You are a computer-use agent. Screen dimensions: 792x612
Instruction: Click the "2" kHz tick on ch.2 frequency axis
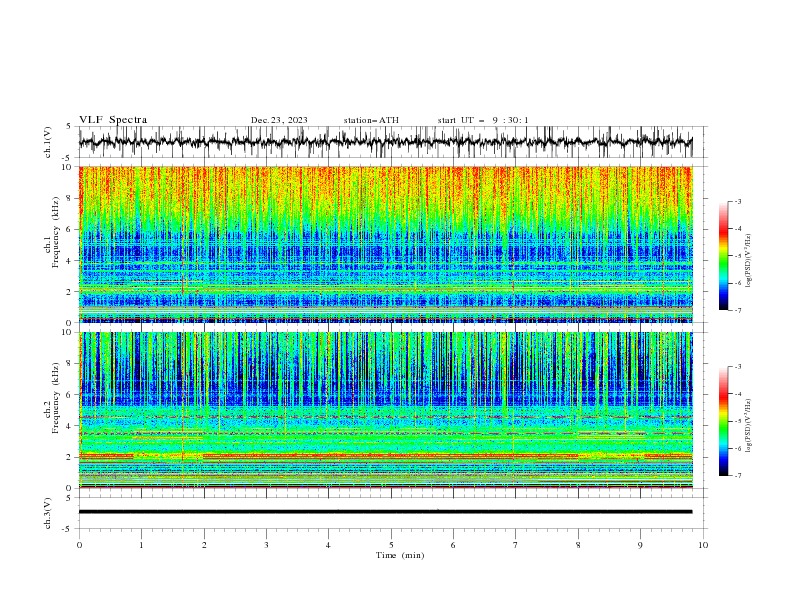pos(69,457)
